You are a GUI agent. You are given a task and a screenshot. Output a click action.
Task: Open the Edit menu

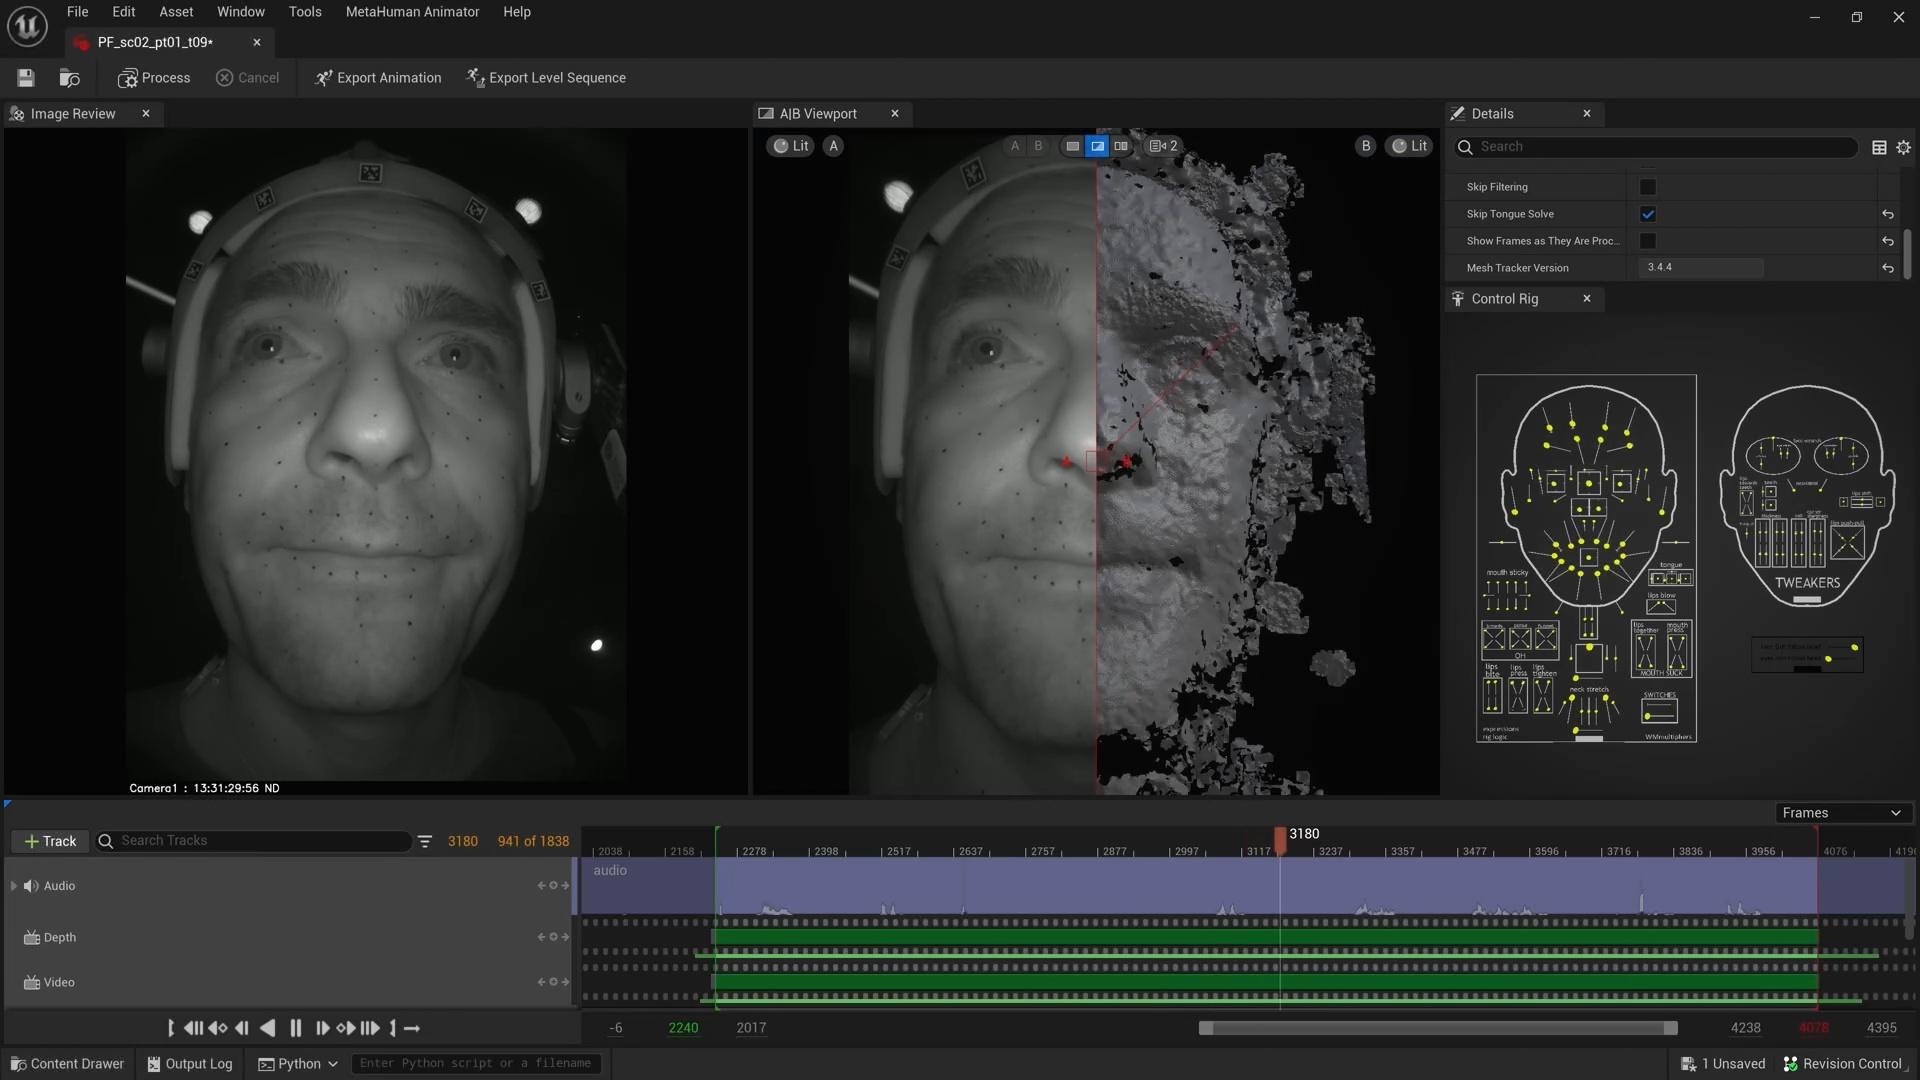(124, 12)
